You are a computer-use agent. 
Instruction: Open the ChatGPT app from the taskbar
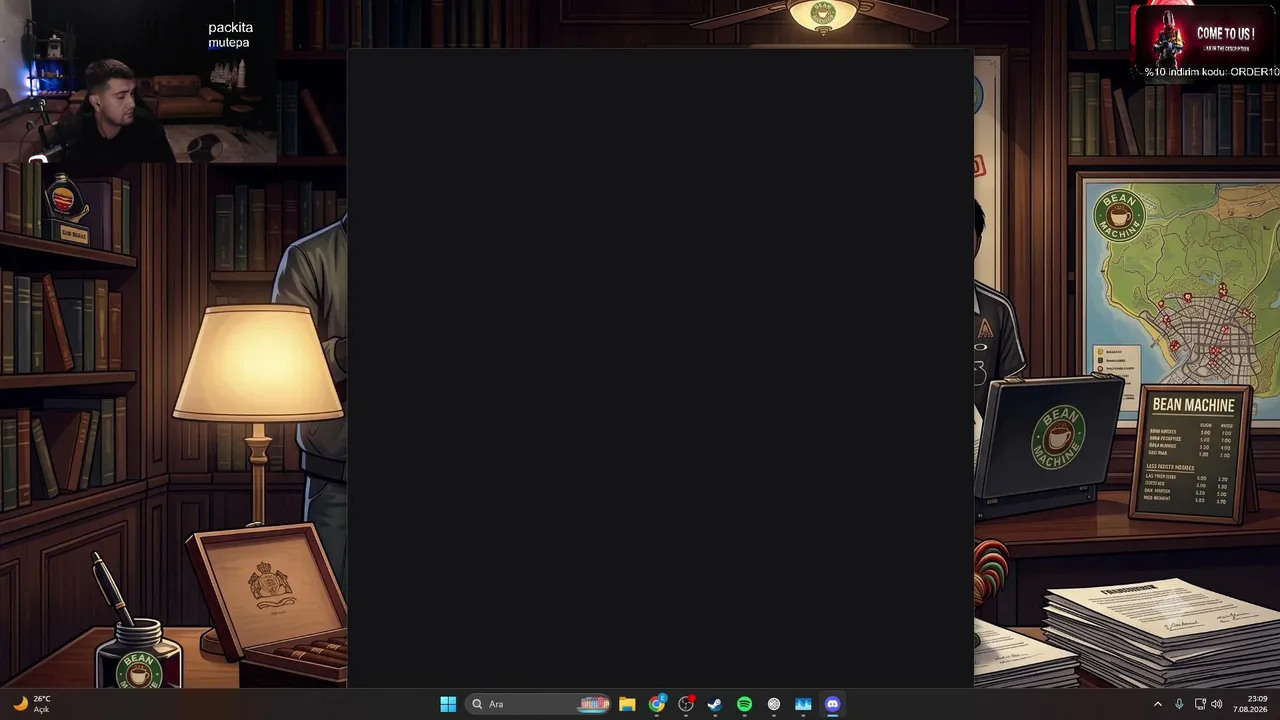point(774,704)
